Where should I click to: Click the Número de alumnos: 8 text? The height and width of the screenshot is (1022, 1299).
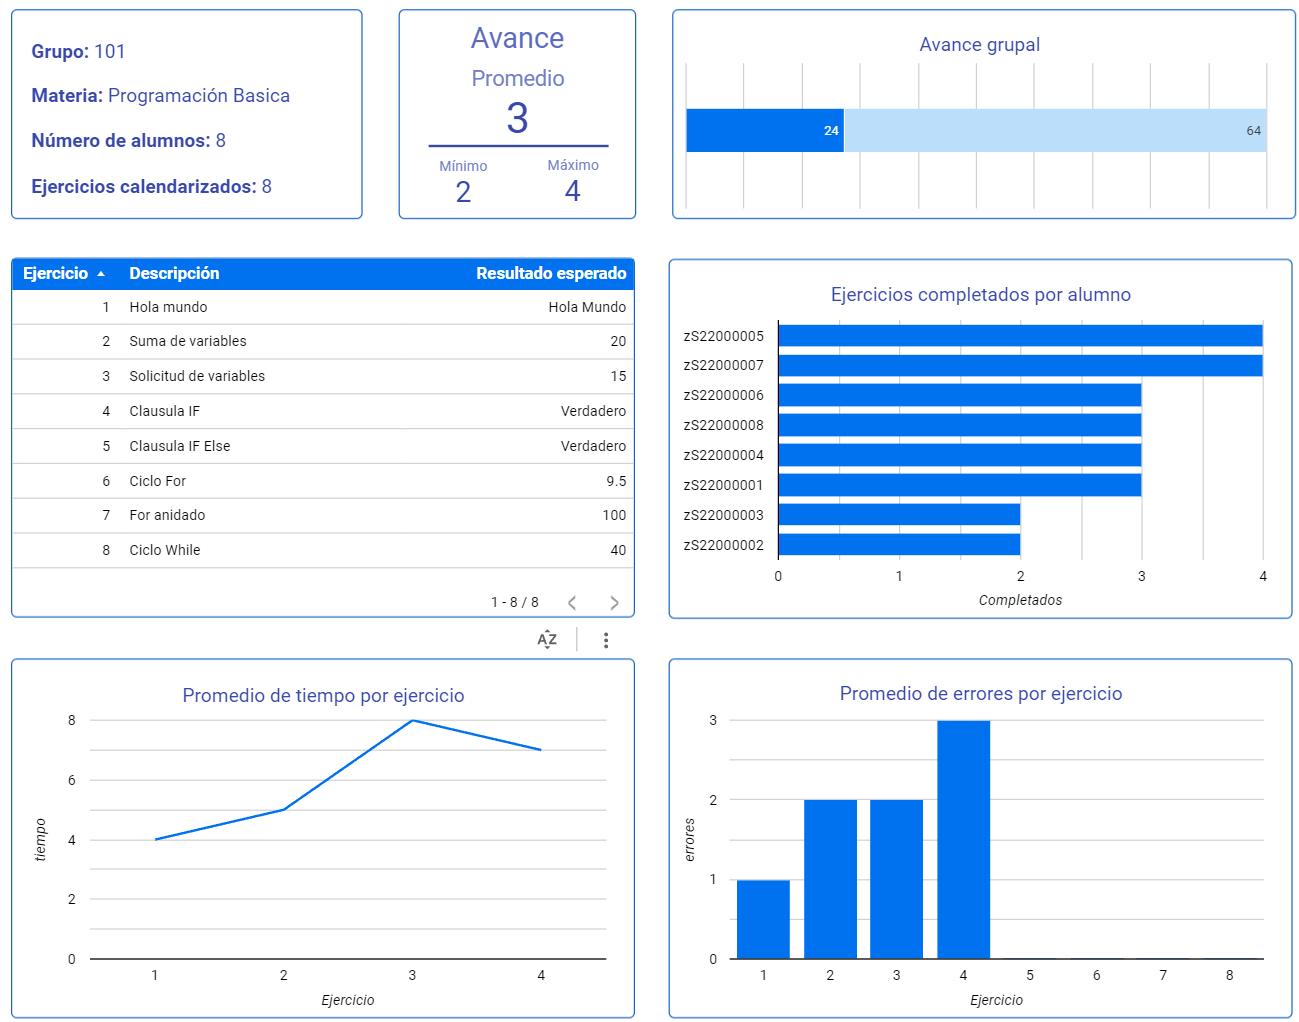click(x=129, y=141)
